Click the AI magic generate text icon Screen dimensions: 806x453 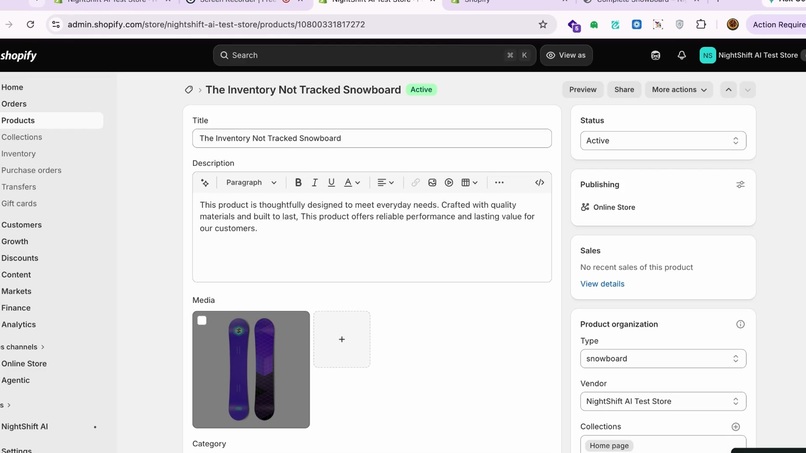tap(205, 183)
